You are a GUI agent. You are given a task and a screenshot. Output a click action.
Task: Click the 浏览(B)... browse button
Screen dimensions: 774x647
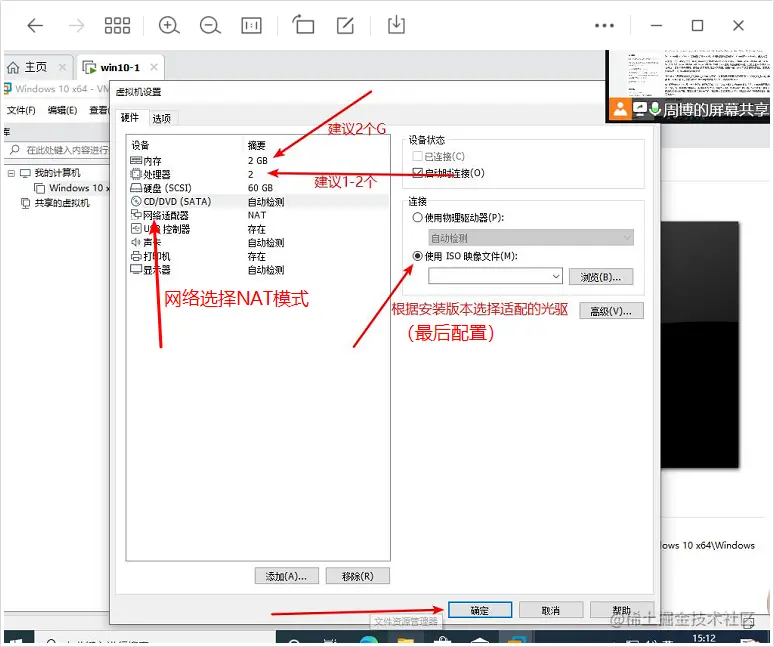click(601, 277)
